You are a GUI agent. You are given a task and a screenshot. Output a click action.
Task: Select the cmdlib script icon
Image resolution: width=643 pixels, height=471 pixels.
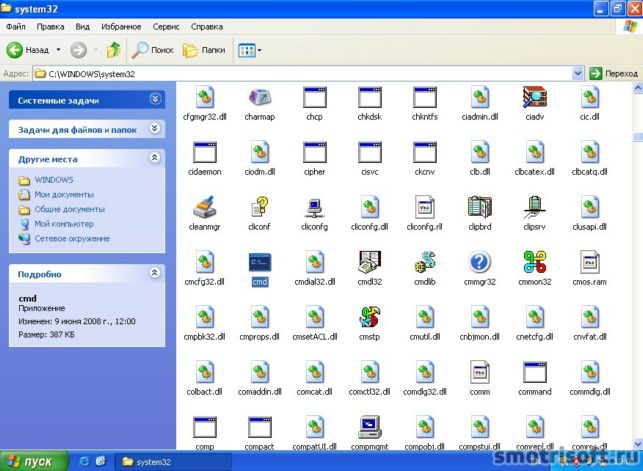click(425, 262)
